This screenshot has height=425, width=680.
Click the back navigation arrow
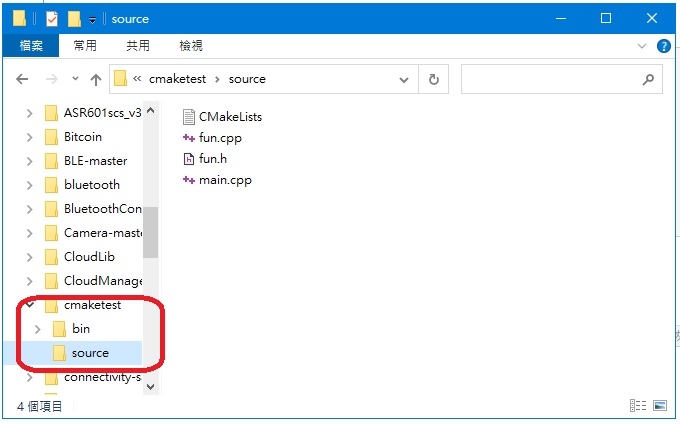(x=21, y=79)
